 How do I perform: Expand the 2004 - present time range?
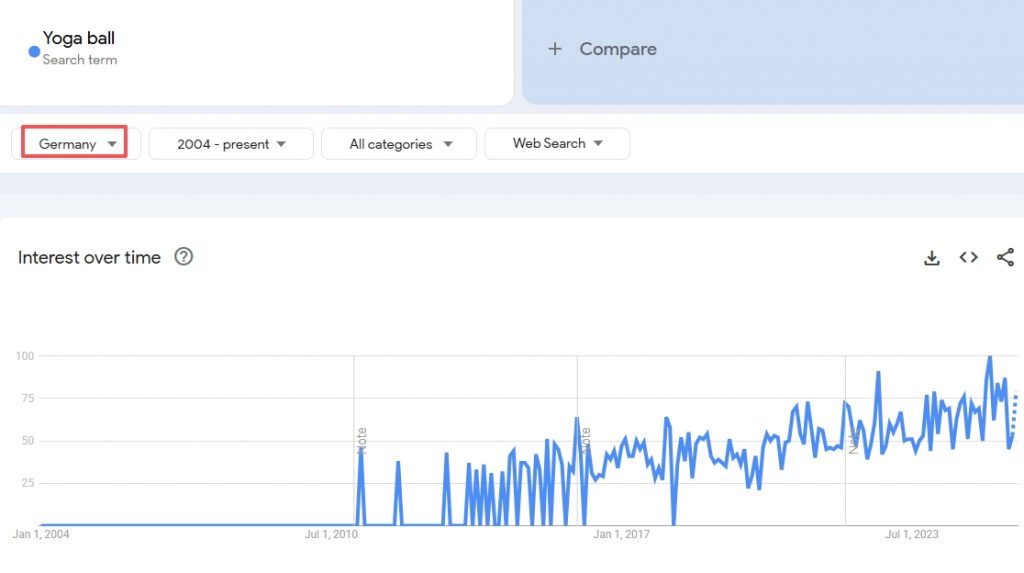pyautogui.click(x=231, y=144)
